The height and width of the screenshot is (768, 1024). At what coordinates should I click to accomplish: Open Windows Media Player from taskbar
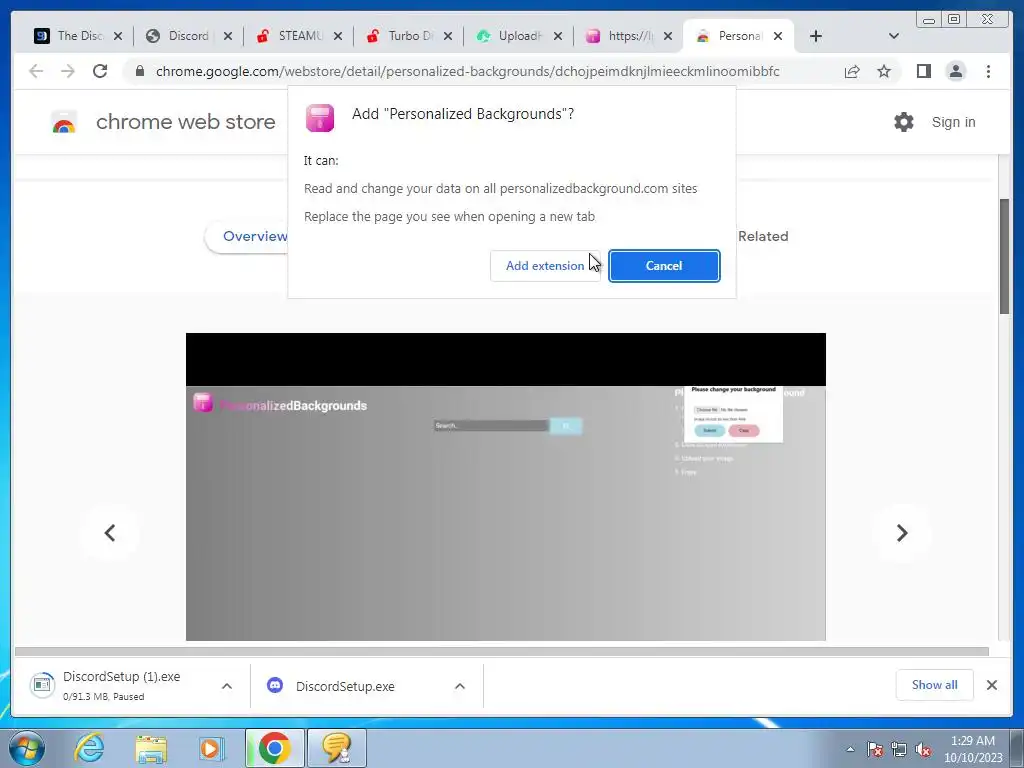pos(211,748)
